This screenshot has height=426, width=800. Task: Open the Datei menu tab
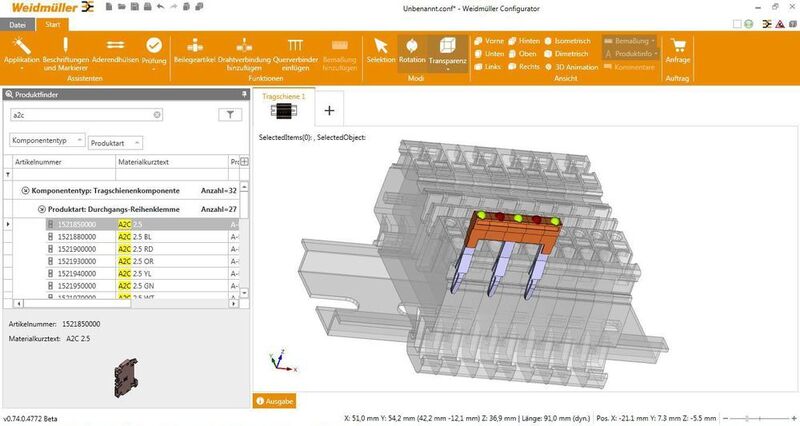tap(18, 23)
